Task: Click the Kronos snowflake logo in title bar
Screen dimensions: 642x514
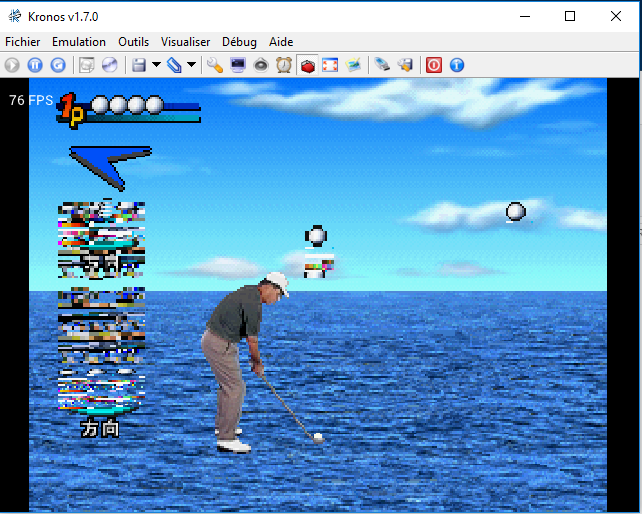Action: tap(15, 16)
